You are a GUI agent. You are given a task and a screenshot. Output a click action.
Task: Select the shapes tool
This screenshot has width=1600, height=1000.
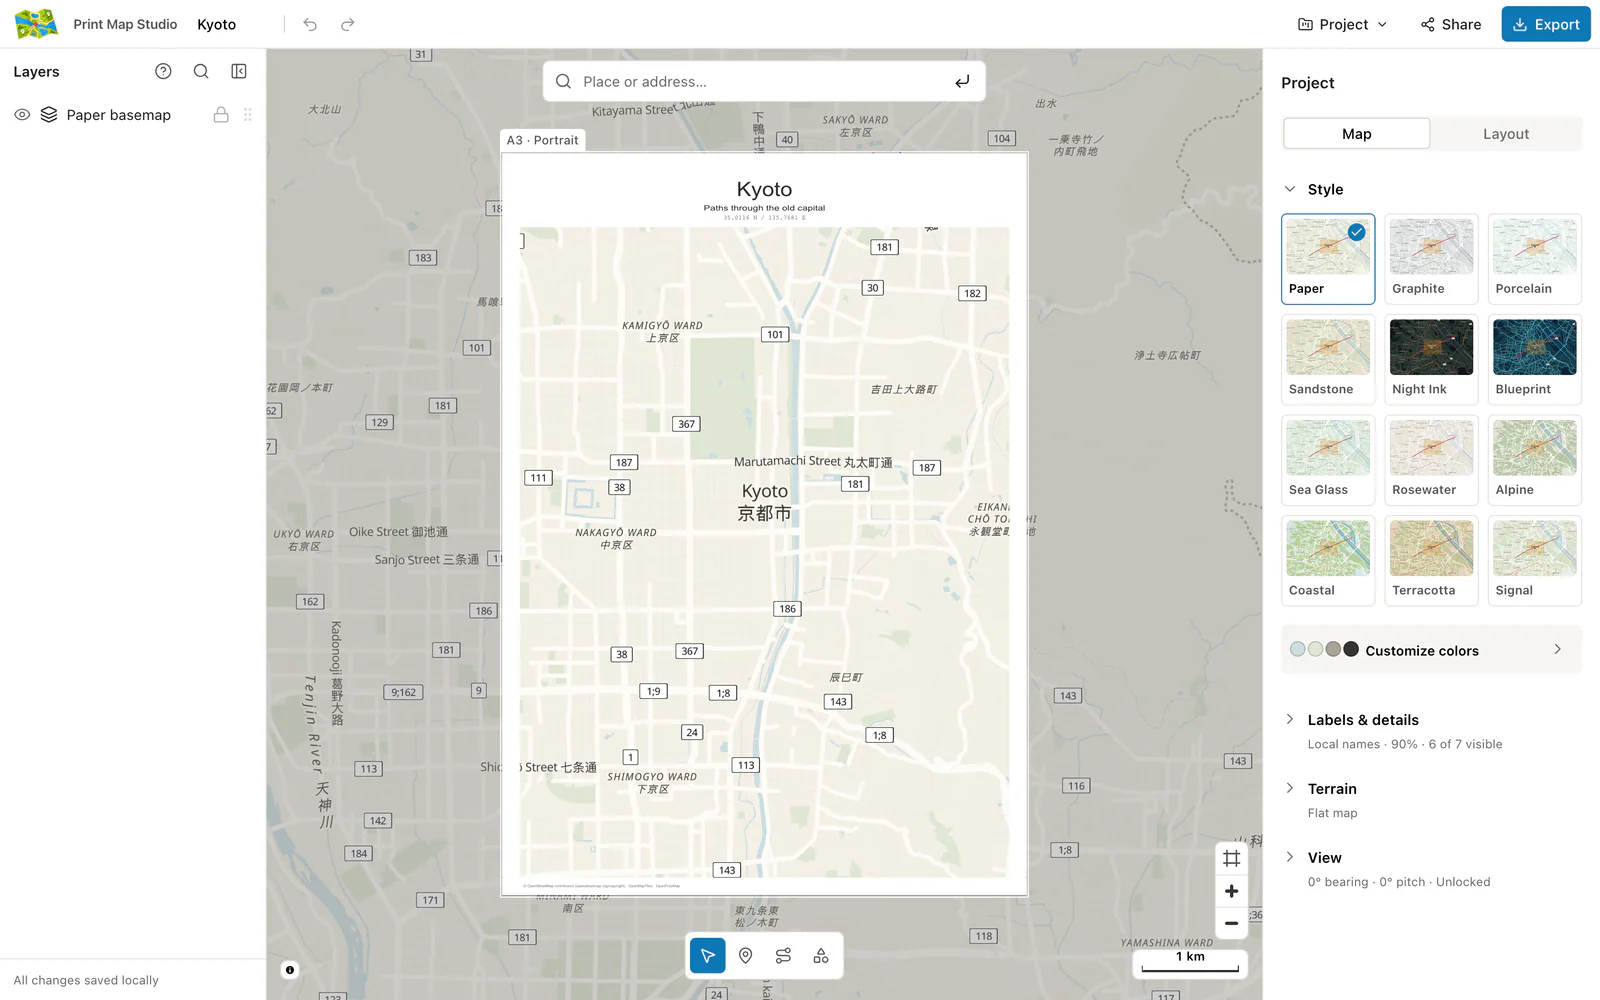click(821, 956)
